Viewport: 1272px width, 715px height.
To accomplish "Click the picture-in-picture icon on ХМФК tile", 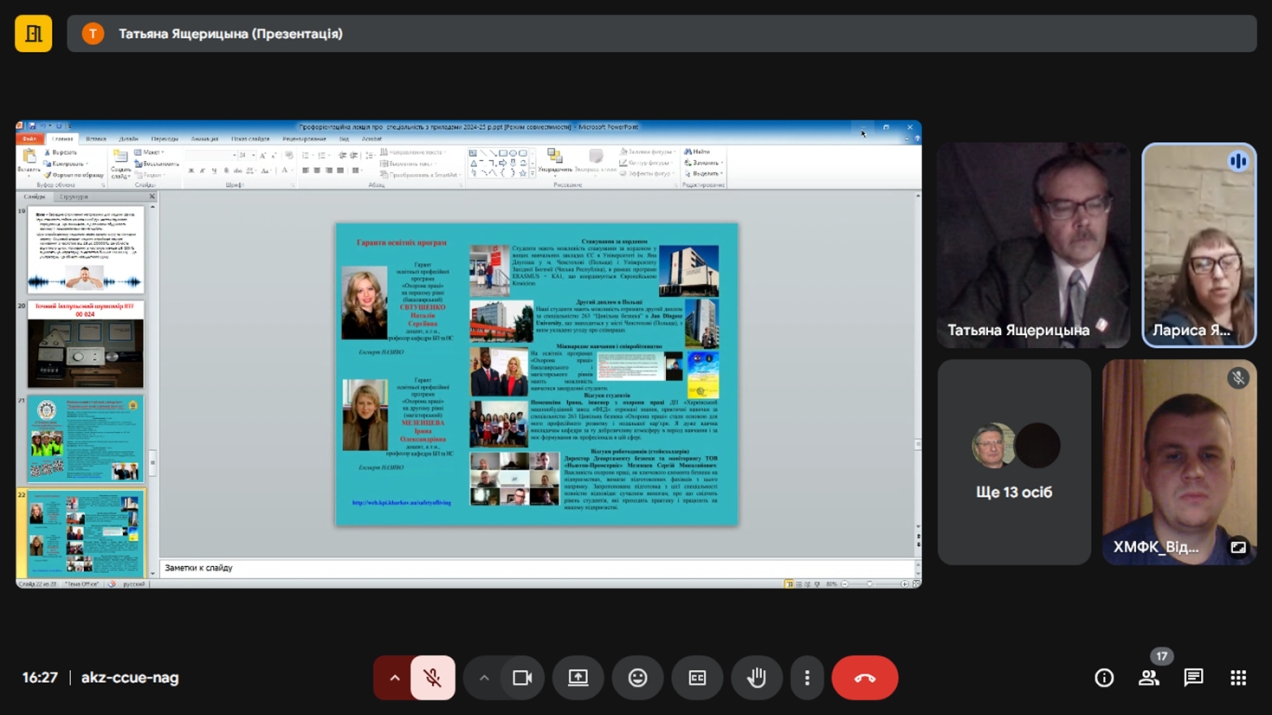I will (1238, 547).
